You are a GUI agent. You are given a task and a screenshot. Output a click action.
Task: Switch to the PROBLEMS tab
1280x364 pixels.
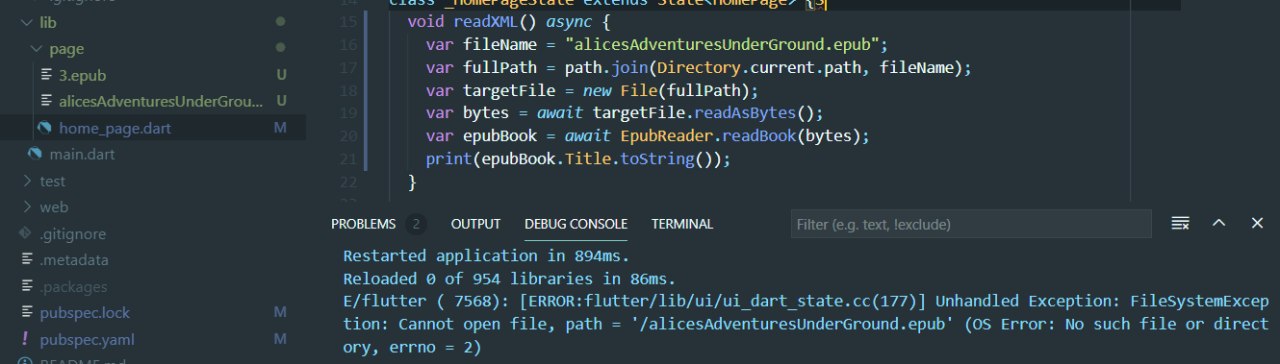pyautogui.click(x=363, y=224)
